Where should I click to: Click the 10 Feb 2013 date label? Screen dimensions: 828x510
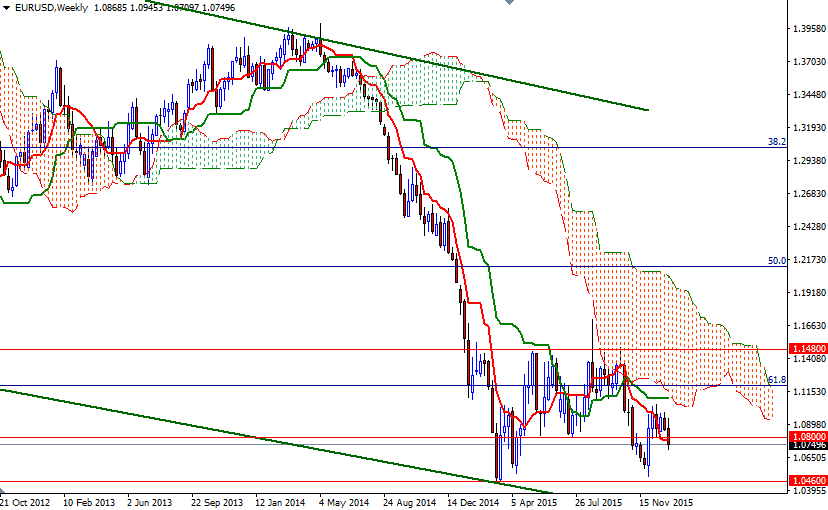coord(89,503)
